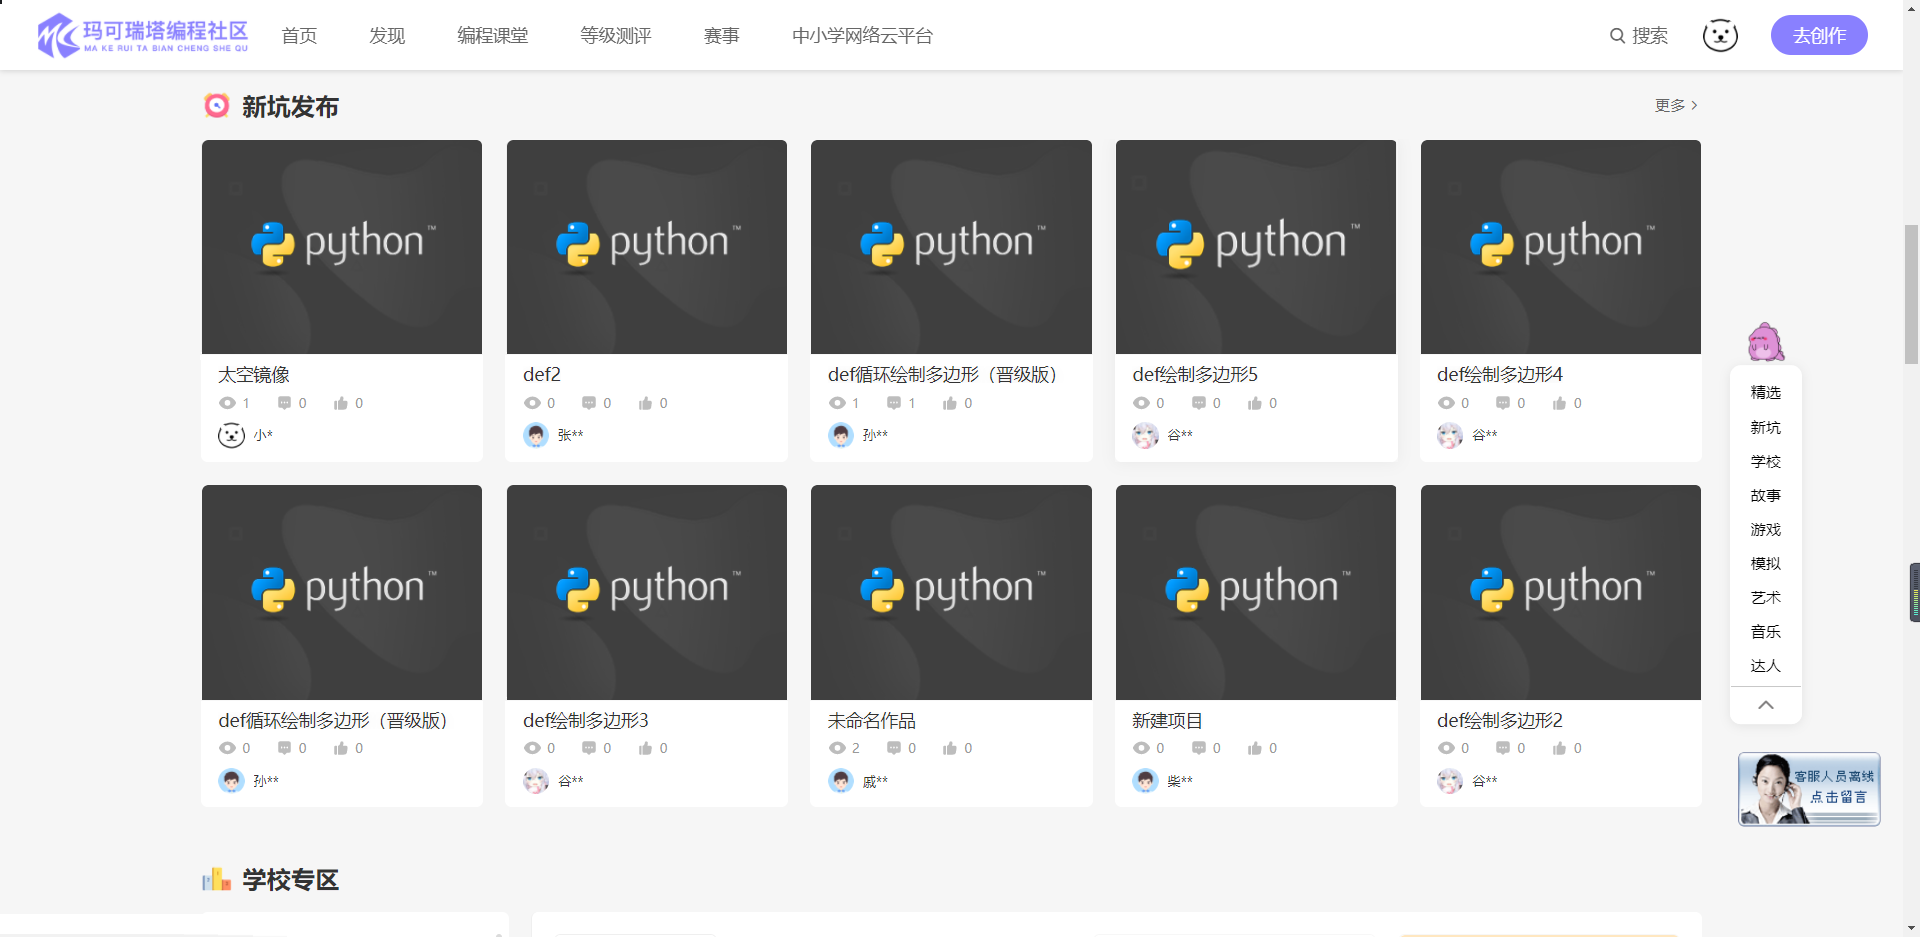Click the 太空镜像 project title

pyautogui.click(x=254, y=375)
